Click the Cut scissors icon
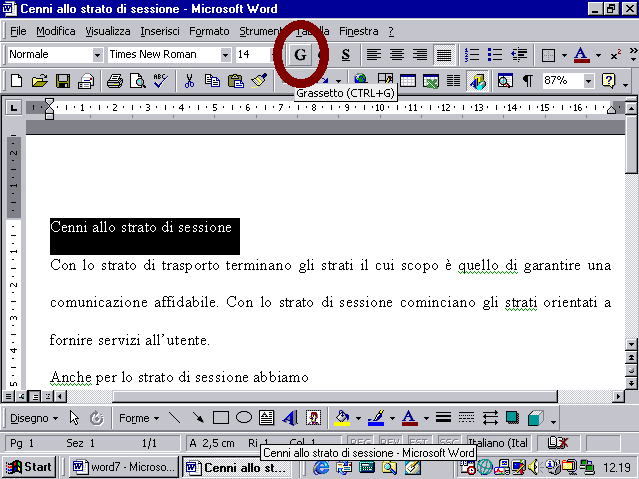639x479 pixels. click(x=189, y=81)
